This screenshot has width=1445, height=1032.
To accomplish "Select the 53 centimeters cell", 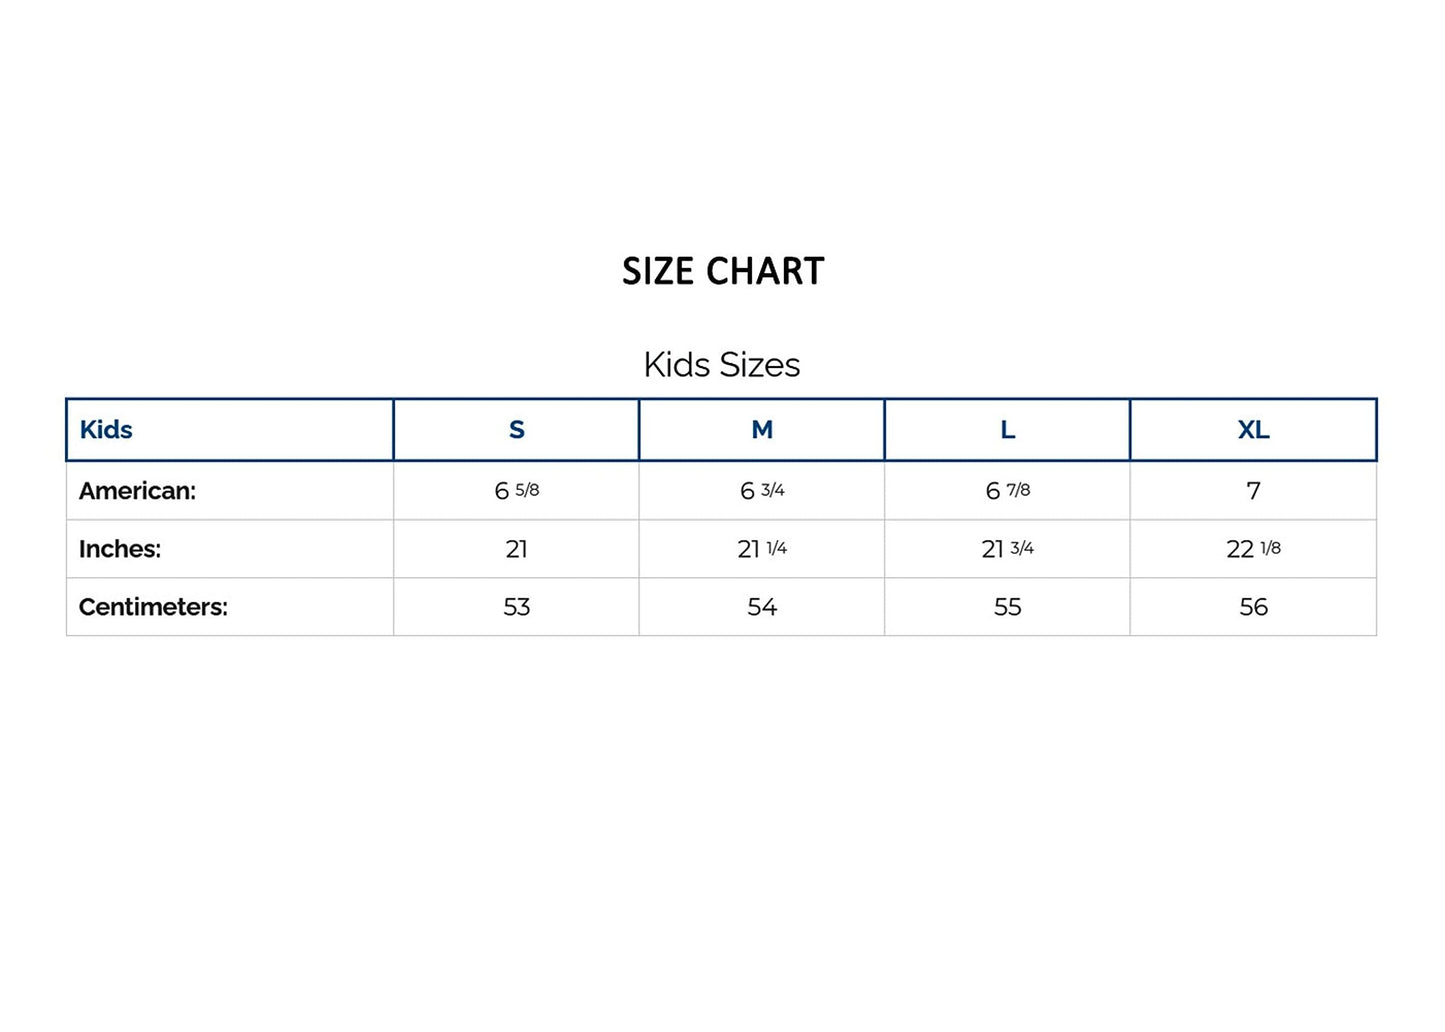I will pyautogui.click(x=516, y=607).
